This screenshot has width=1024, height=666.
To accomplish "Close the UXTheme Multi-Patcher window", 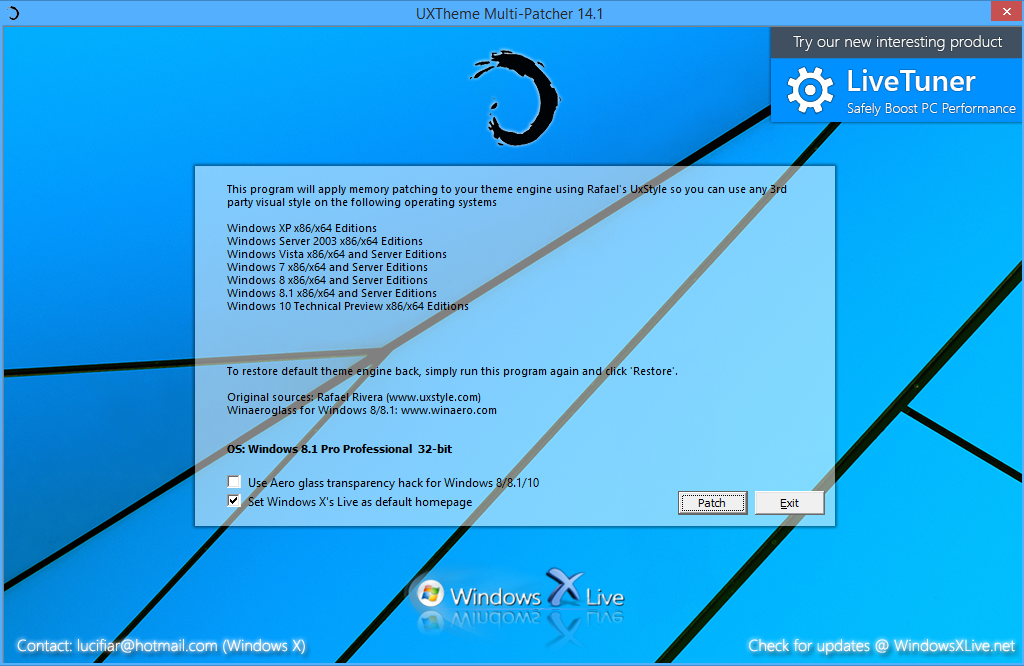I will click(x=1006, y=11).
